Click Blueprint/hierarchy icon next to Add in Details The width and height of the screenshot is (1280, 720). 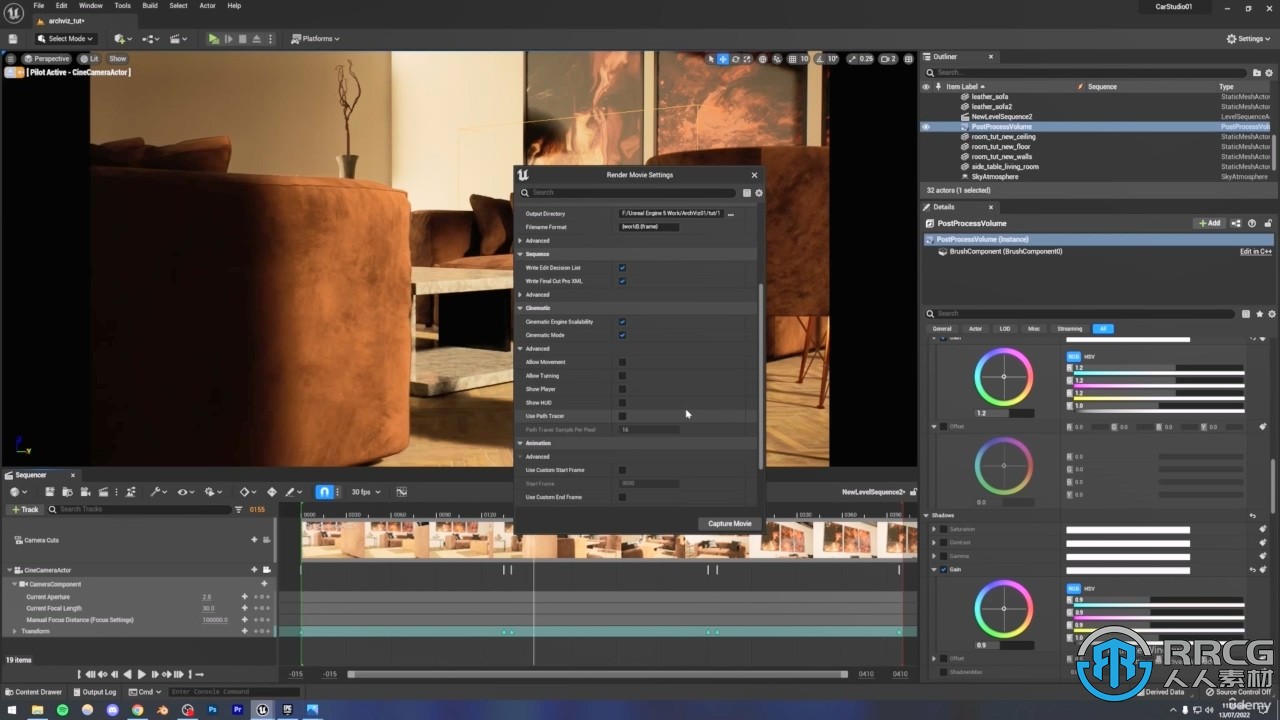1236,223
